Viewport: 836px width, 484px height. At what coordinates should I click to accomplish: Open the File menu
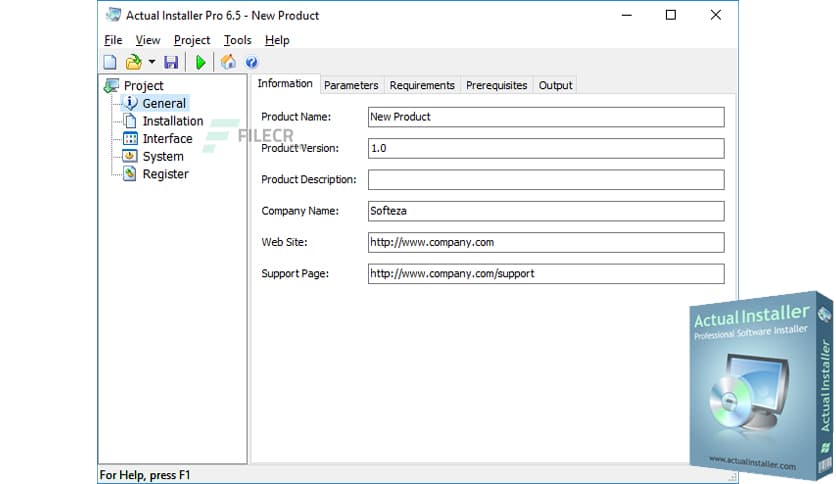[113, 40]
